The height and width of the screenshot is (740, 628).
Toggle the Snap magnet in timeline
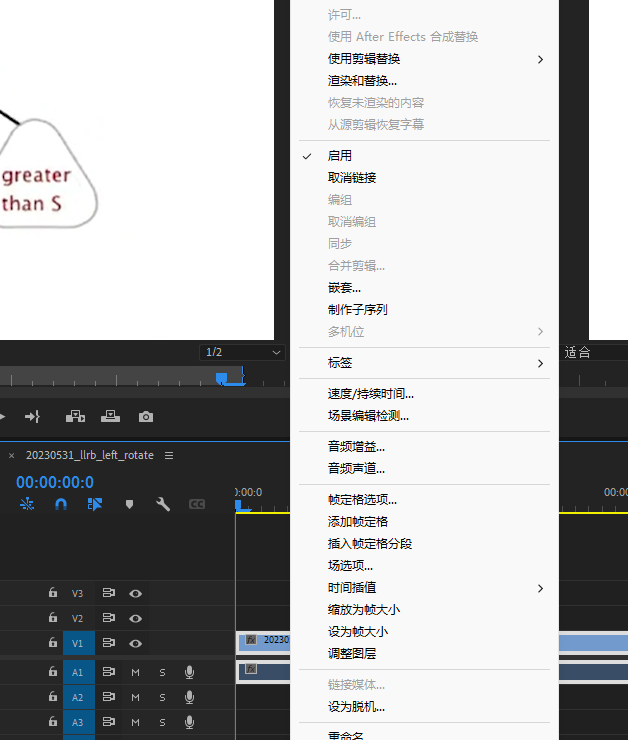[61, 504]
